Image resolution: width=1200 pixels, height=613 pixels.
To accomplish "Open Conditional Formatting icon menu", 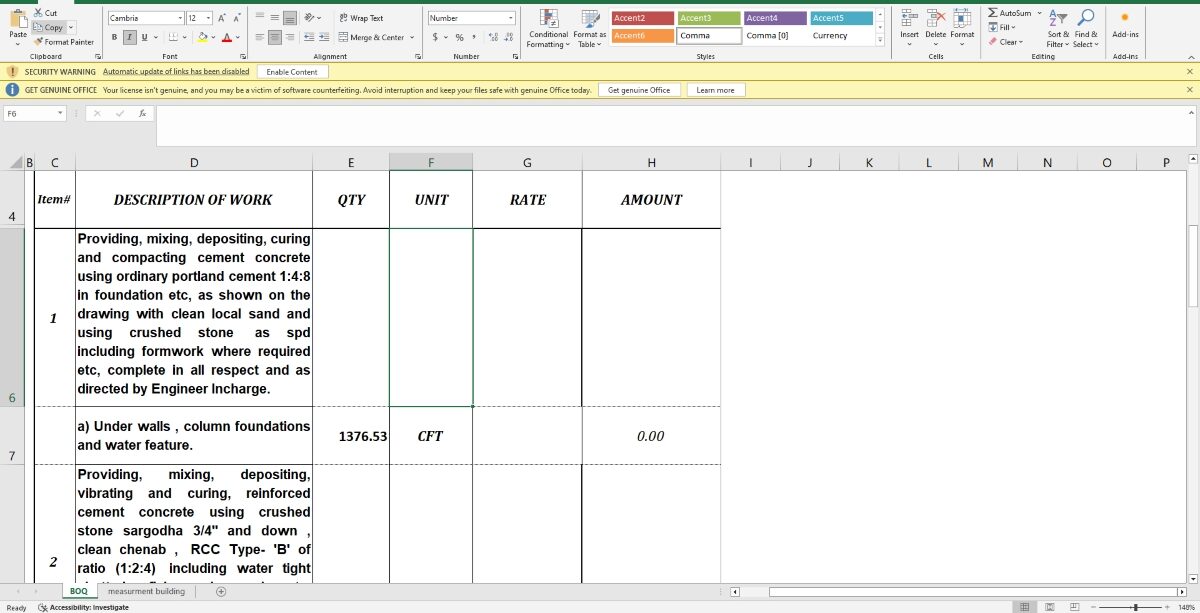I will coord(548,18).
